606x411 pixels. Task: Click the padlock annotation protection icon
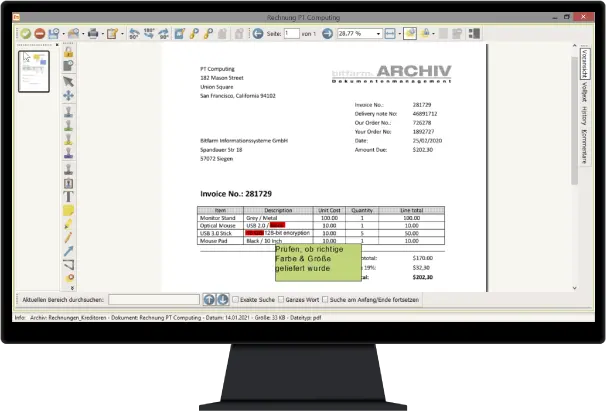[425, 34]
